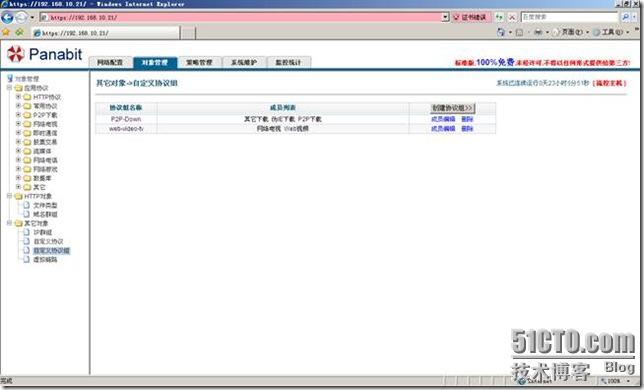The width and height of the screenshot is (644, 390).
Task: Click the browser Back arrow button
Action: tap(7, 17)
